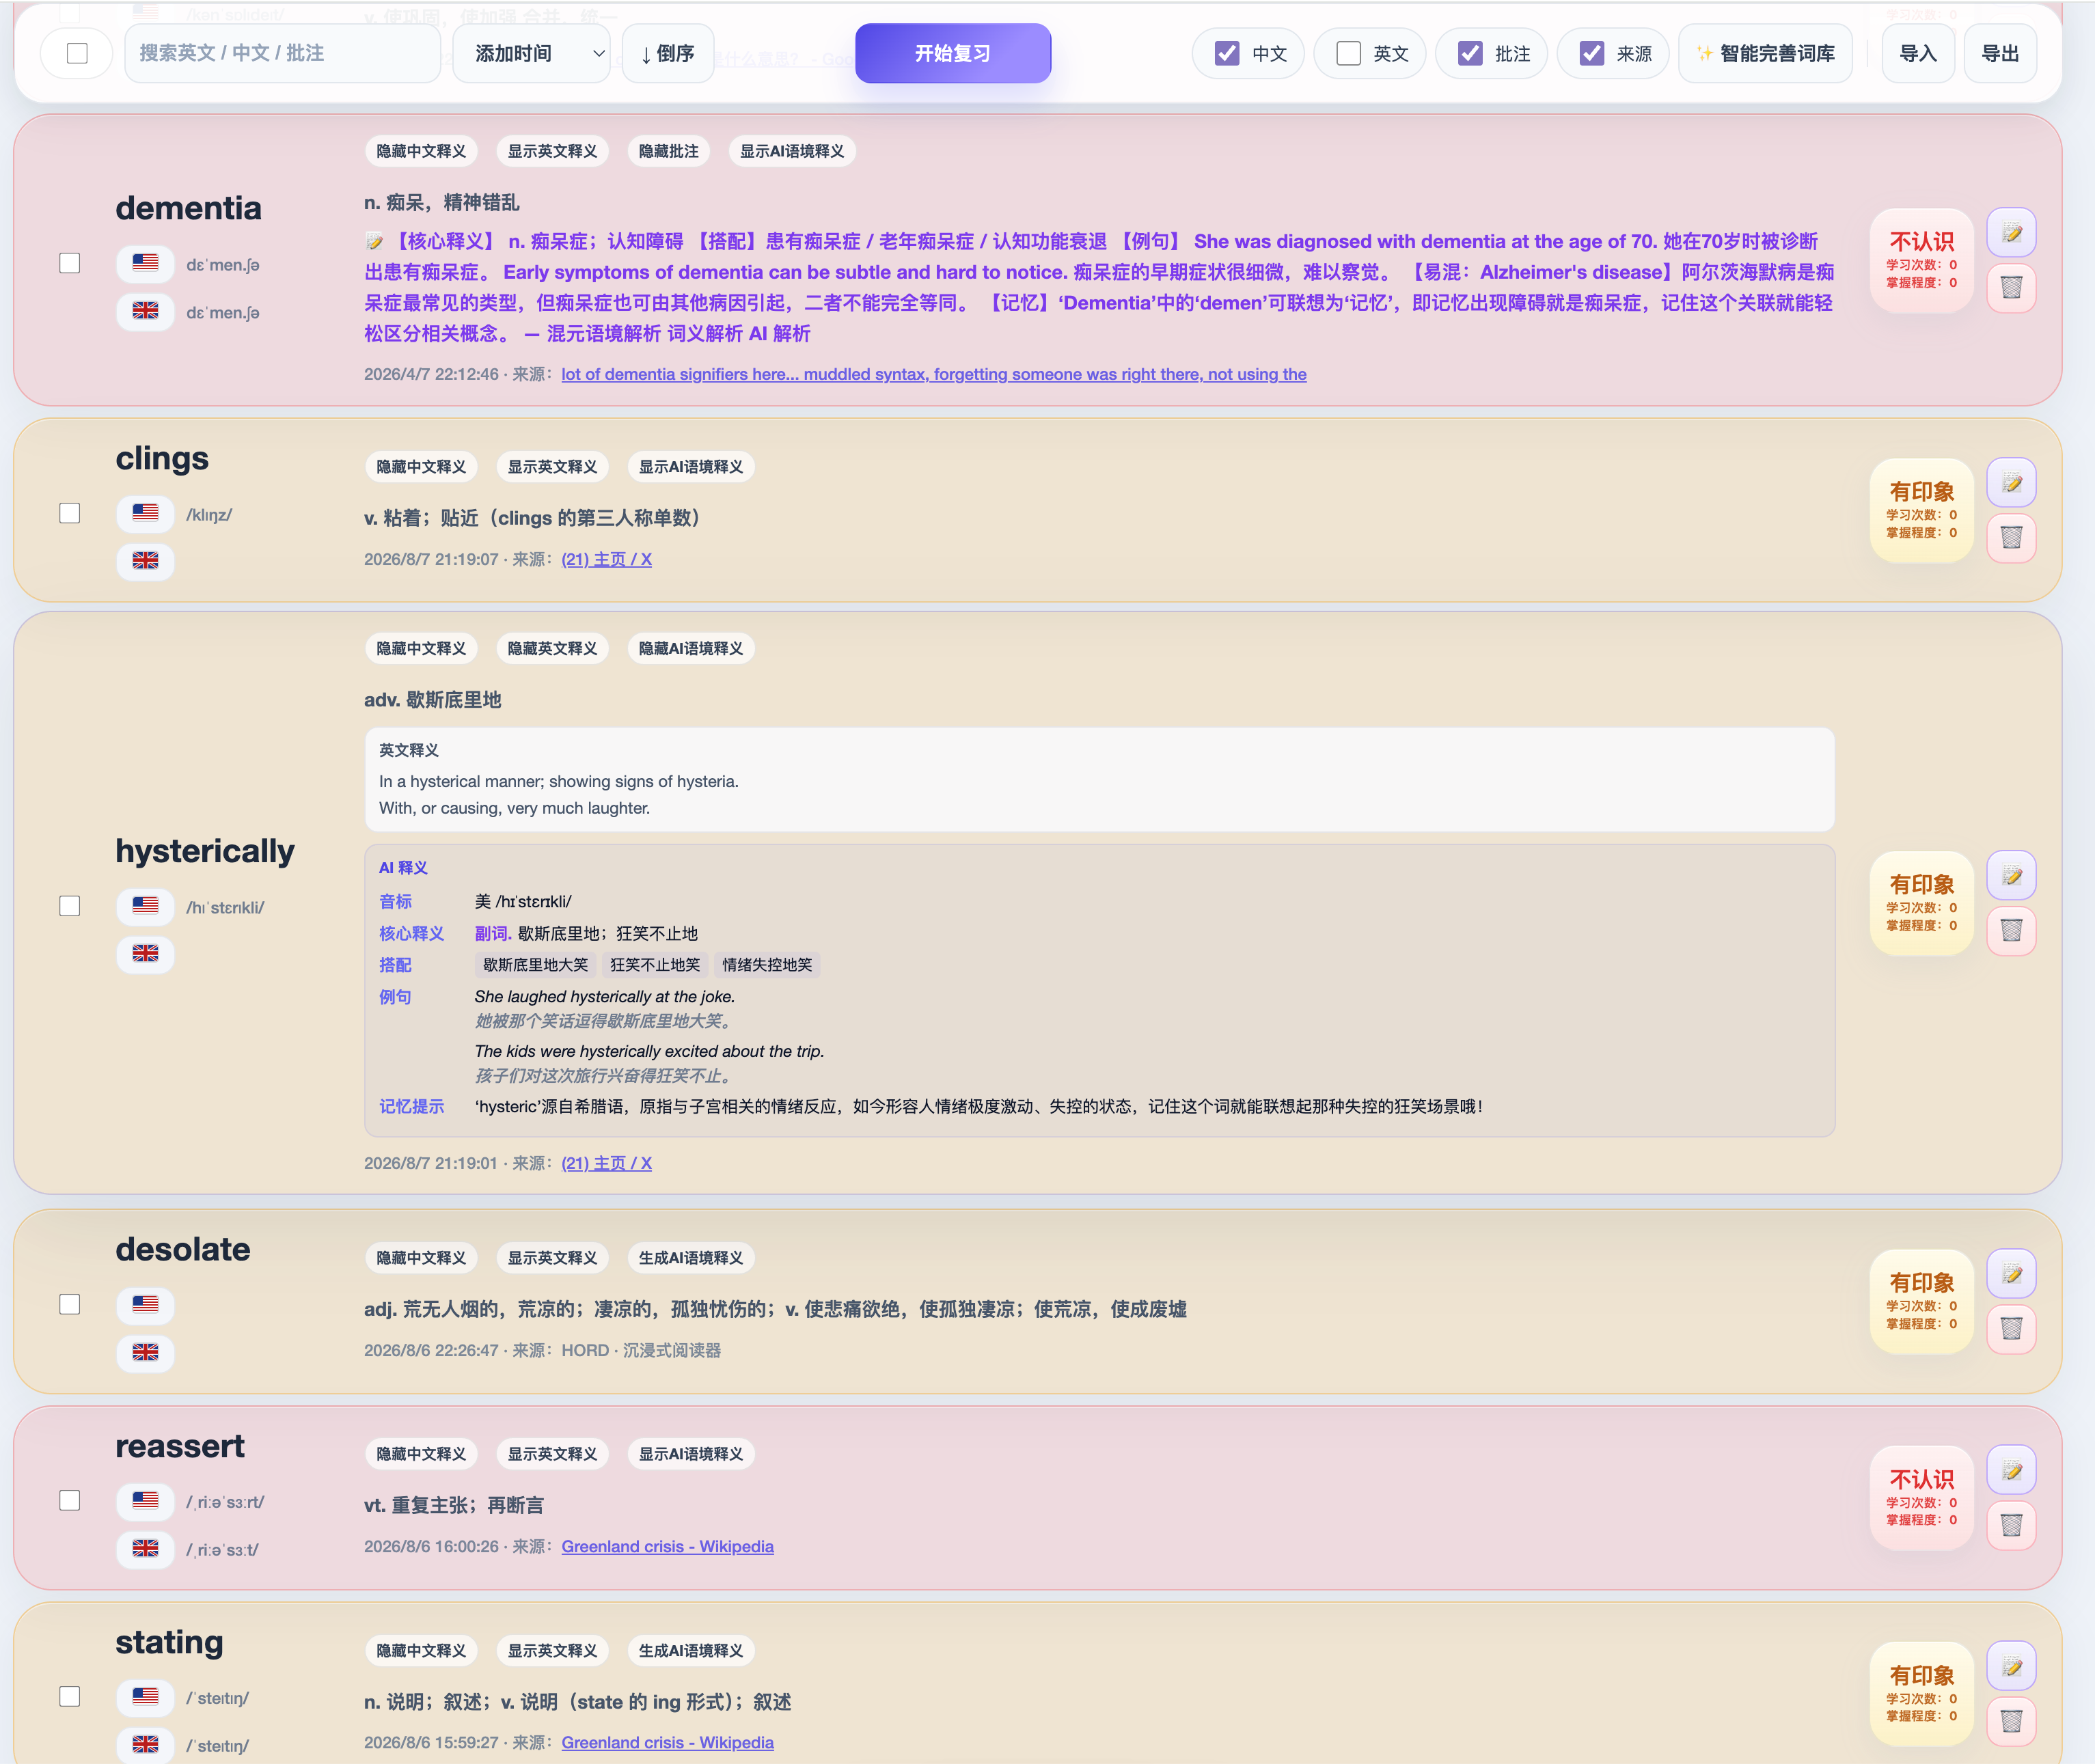Hide Chinese definition for clings
2095x1764 pixels.
point(421,467)
